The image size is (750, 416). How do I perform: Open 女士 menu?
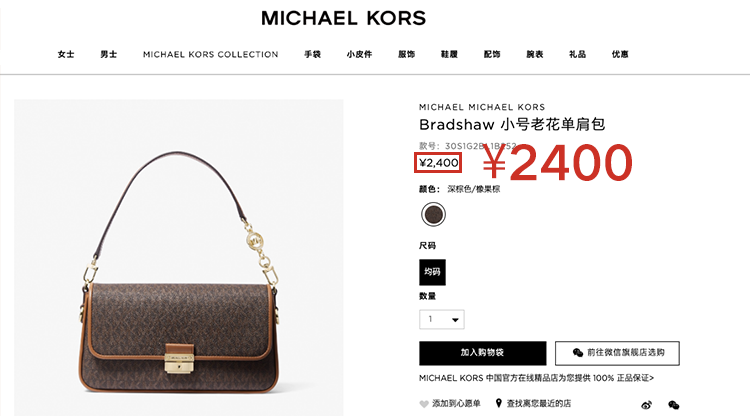(66, 54)
